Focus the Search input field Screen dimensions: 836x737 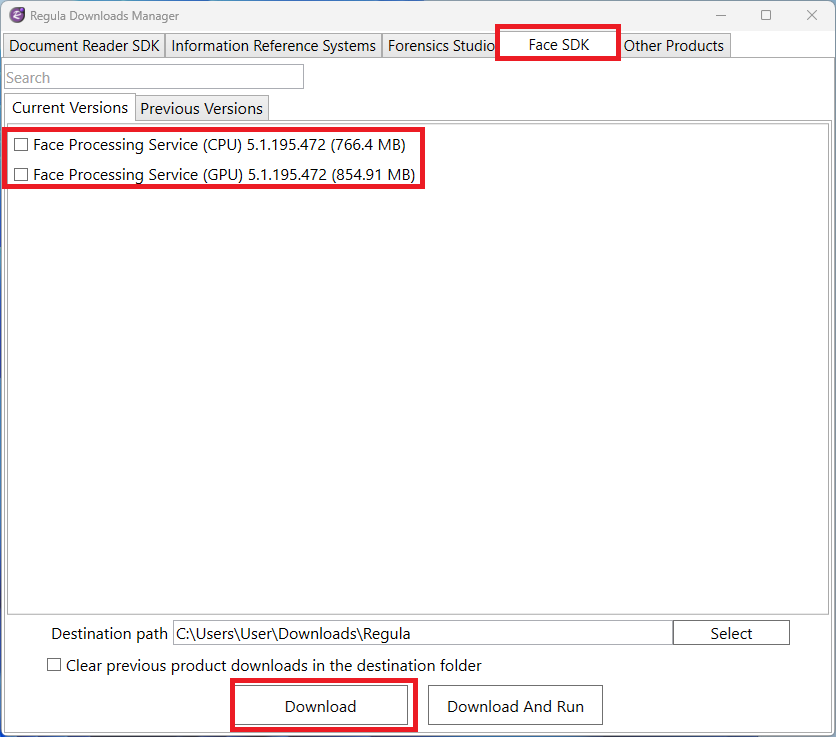(x=154, y=77)
